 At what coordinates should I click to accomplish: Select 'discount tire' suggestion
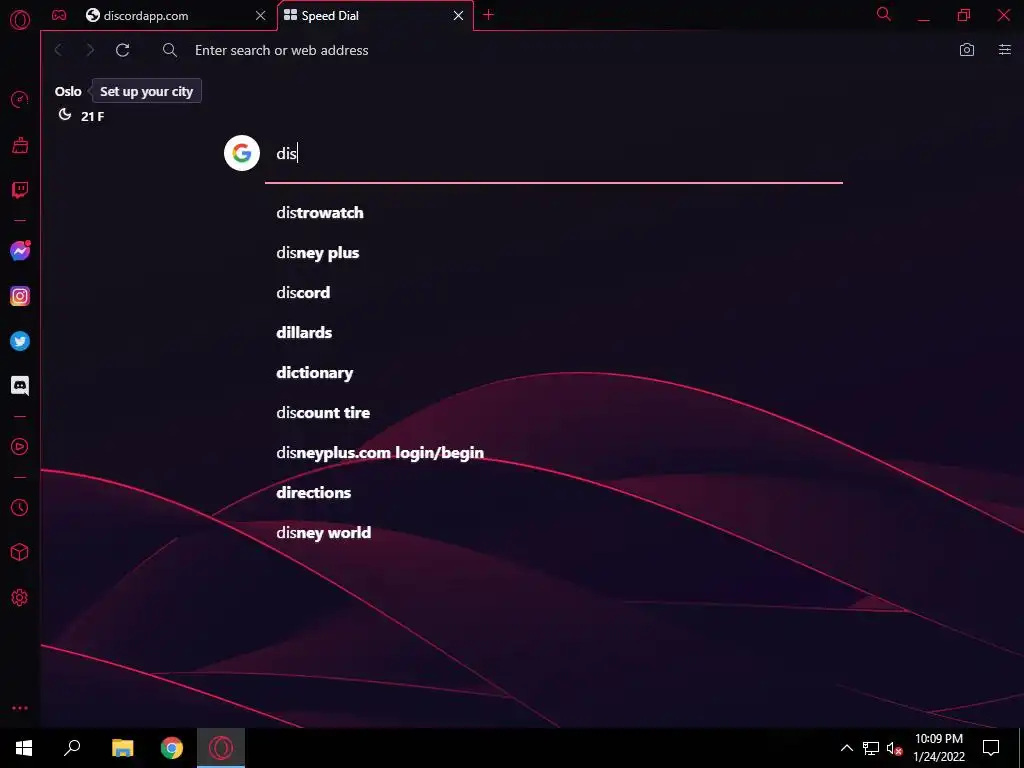point(323,413)
